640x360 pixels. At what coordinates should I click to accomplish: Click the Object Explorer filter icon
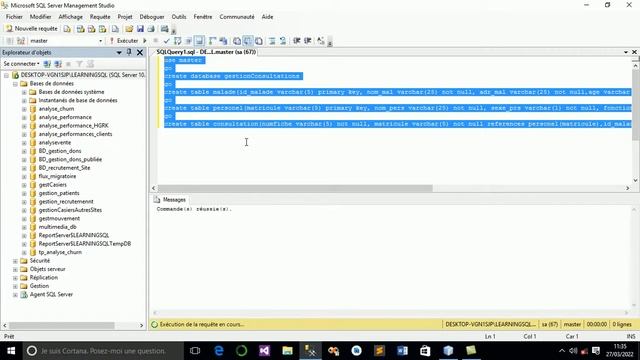[x=80, y=64]
